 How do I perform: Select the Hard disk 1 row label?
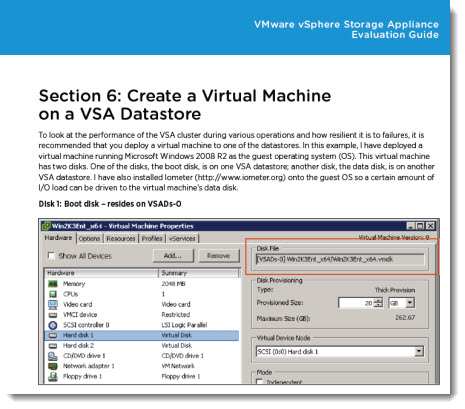tap(78, 335)
